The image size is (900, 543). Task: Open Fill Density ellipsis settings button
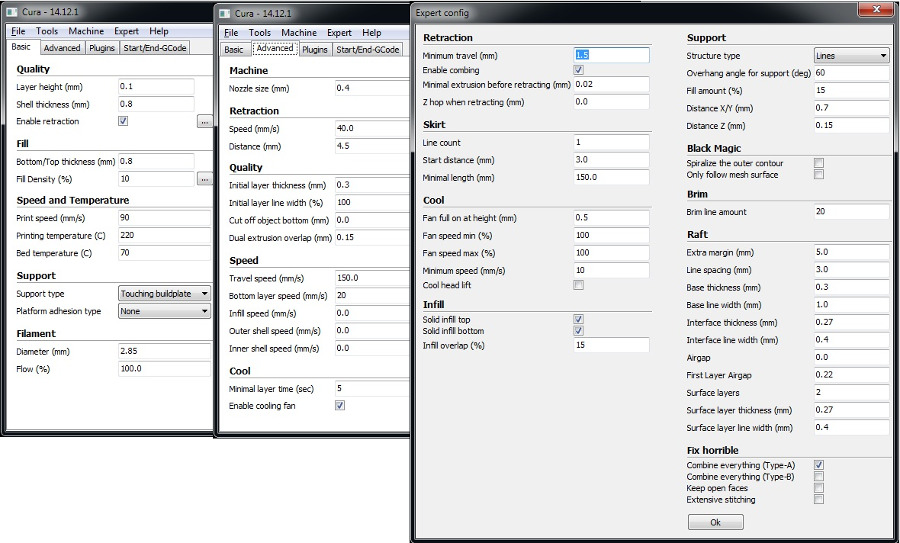click(x=204, y=179)
